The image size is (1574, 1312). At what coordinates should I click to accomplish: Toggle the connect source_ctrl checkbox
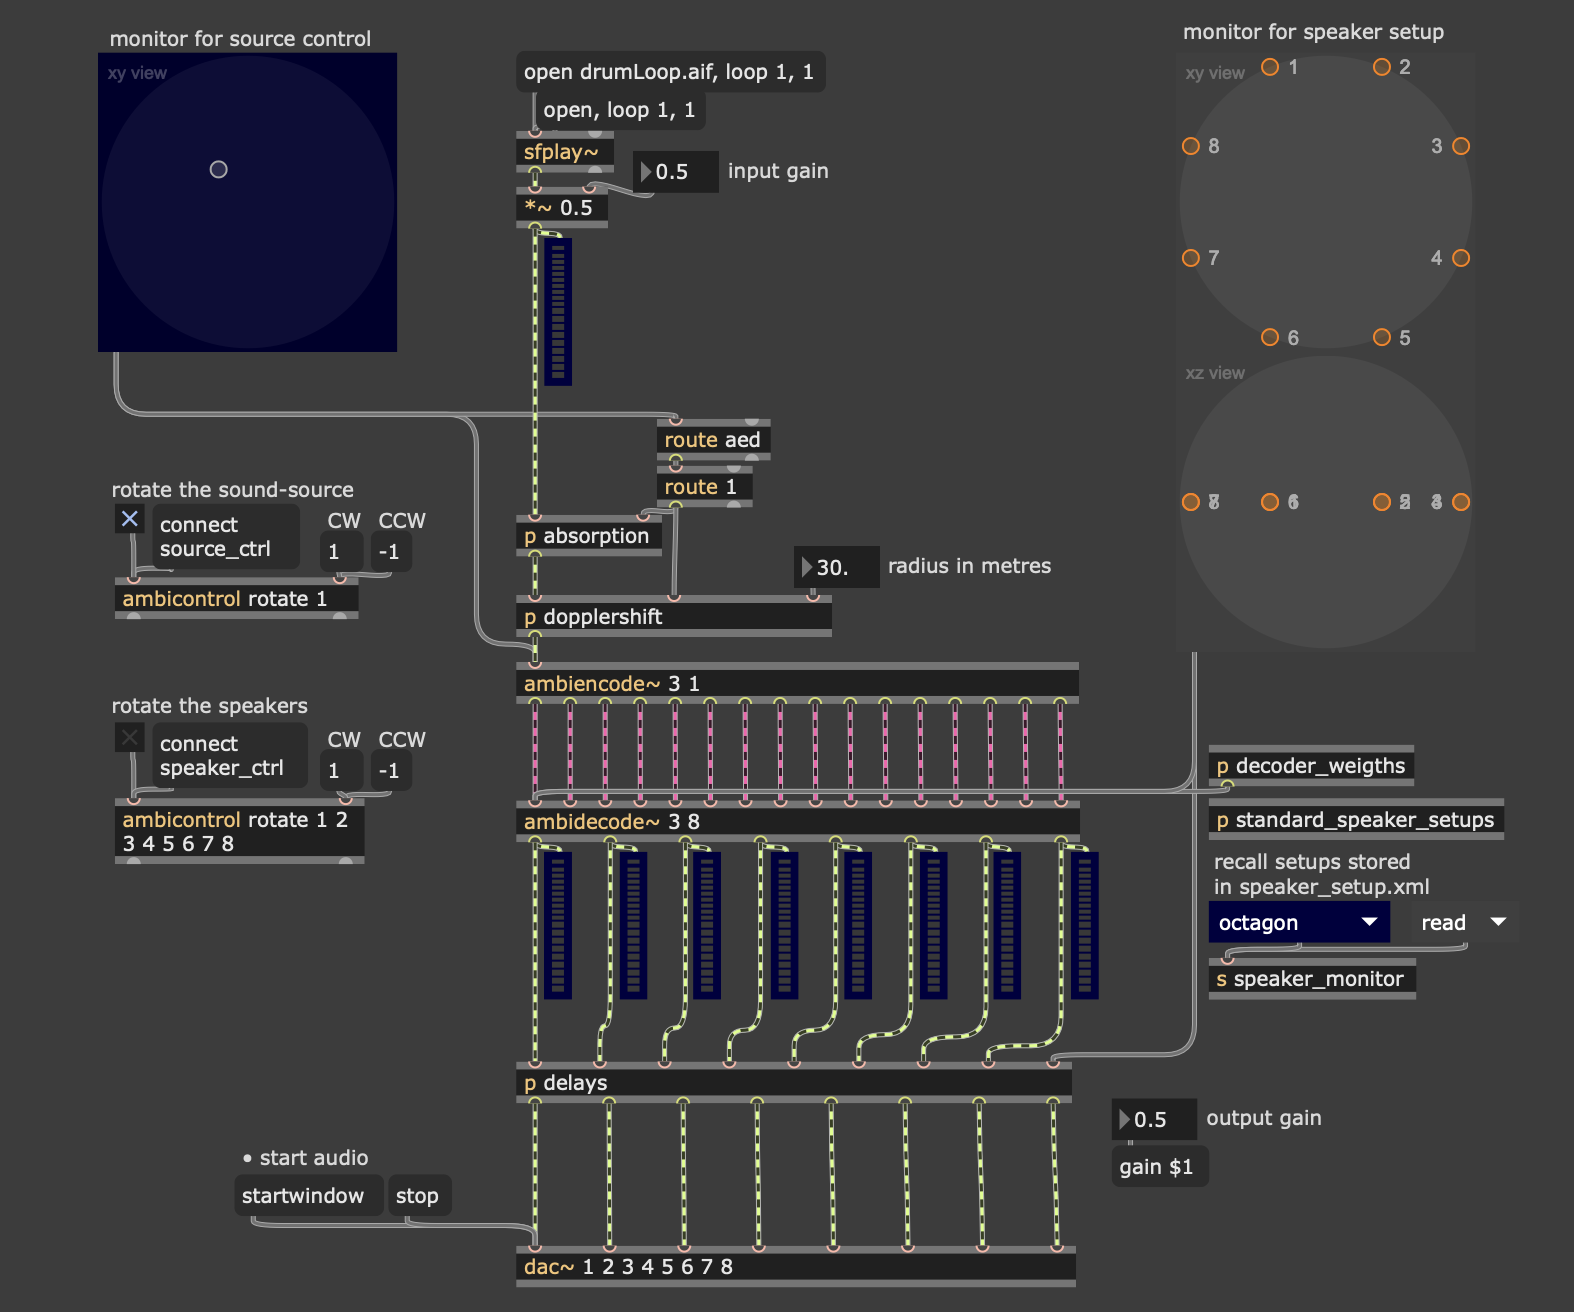pos(130,518)
